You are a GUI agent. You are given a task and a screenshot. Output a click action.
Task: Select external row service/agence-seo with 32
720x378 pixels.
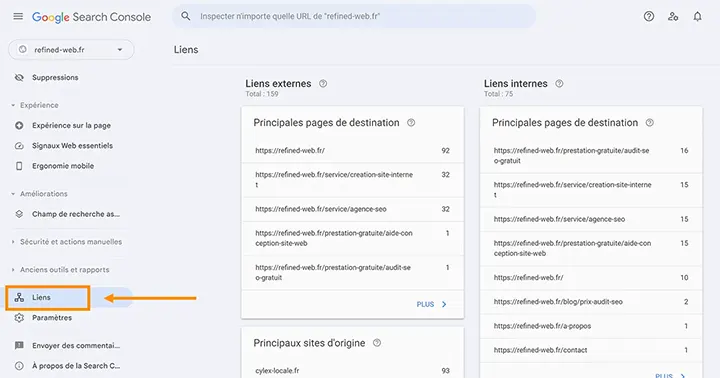(352, 209)
